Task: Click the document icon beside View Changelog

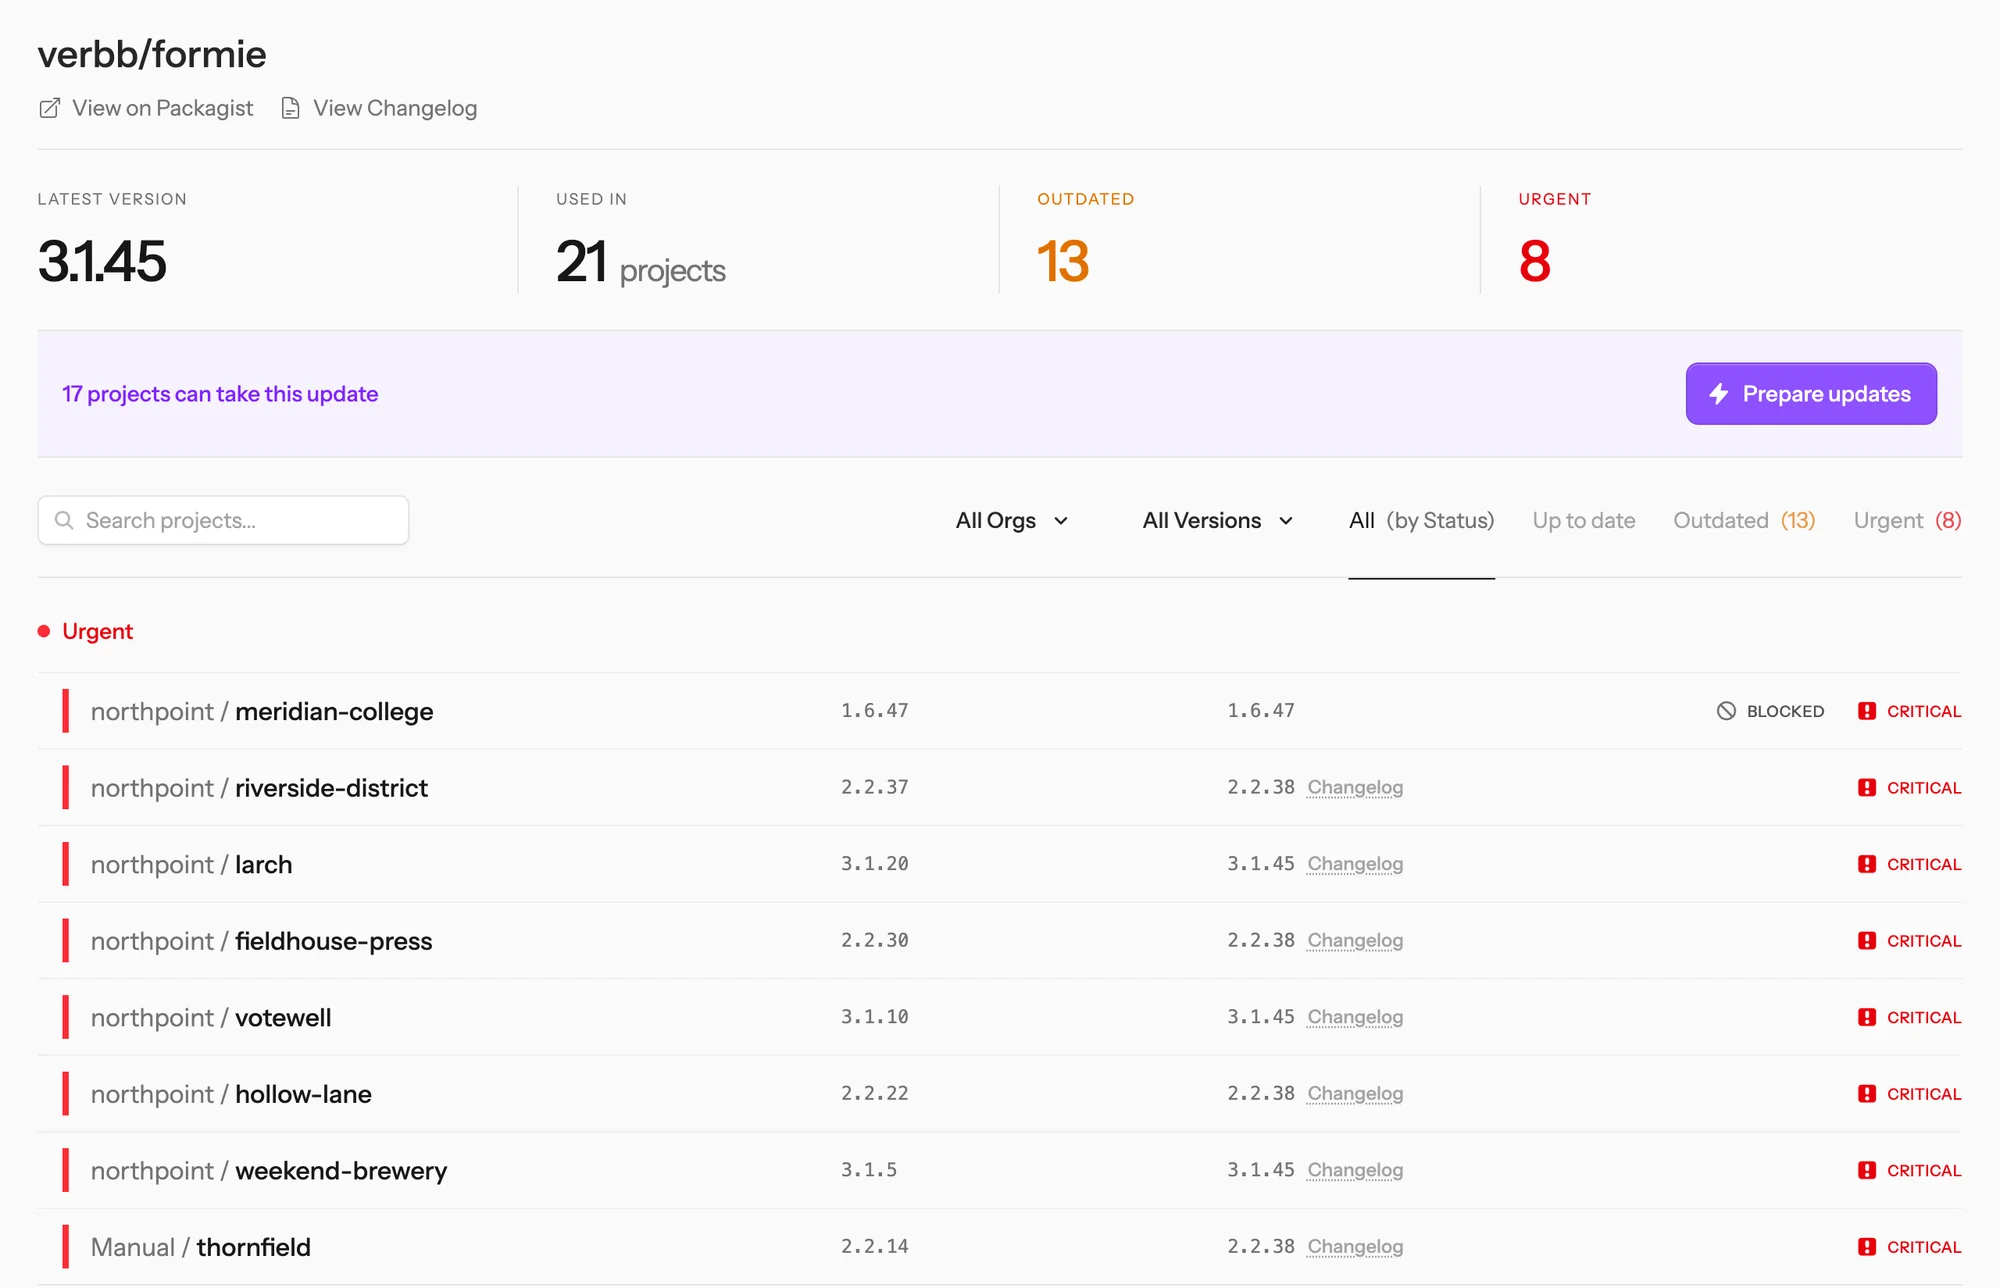Action: [x=290, y=108]
